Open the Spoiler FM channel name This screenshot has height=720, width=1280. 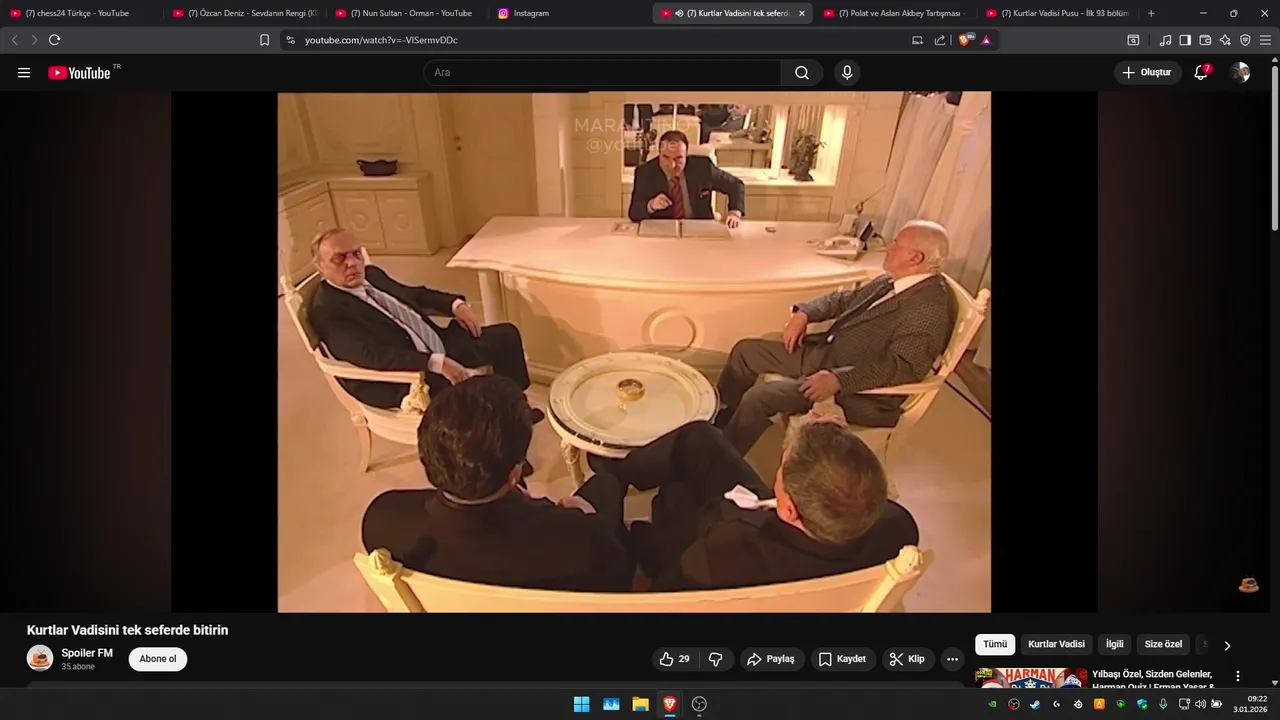point(87,653)
